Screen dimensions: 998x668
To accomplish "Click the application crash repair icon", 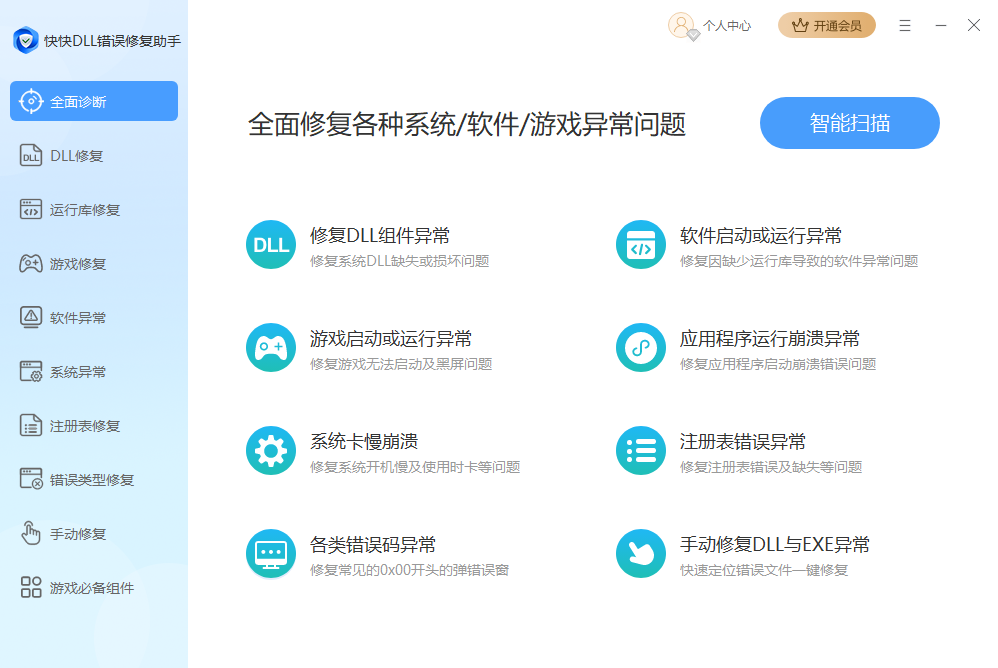I will point(641,348).
